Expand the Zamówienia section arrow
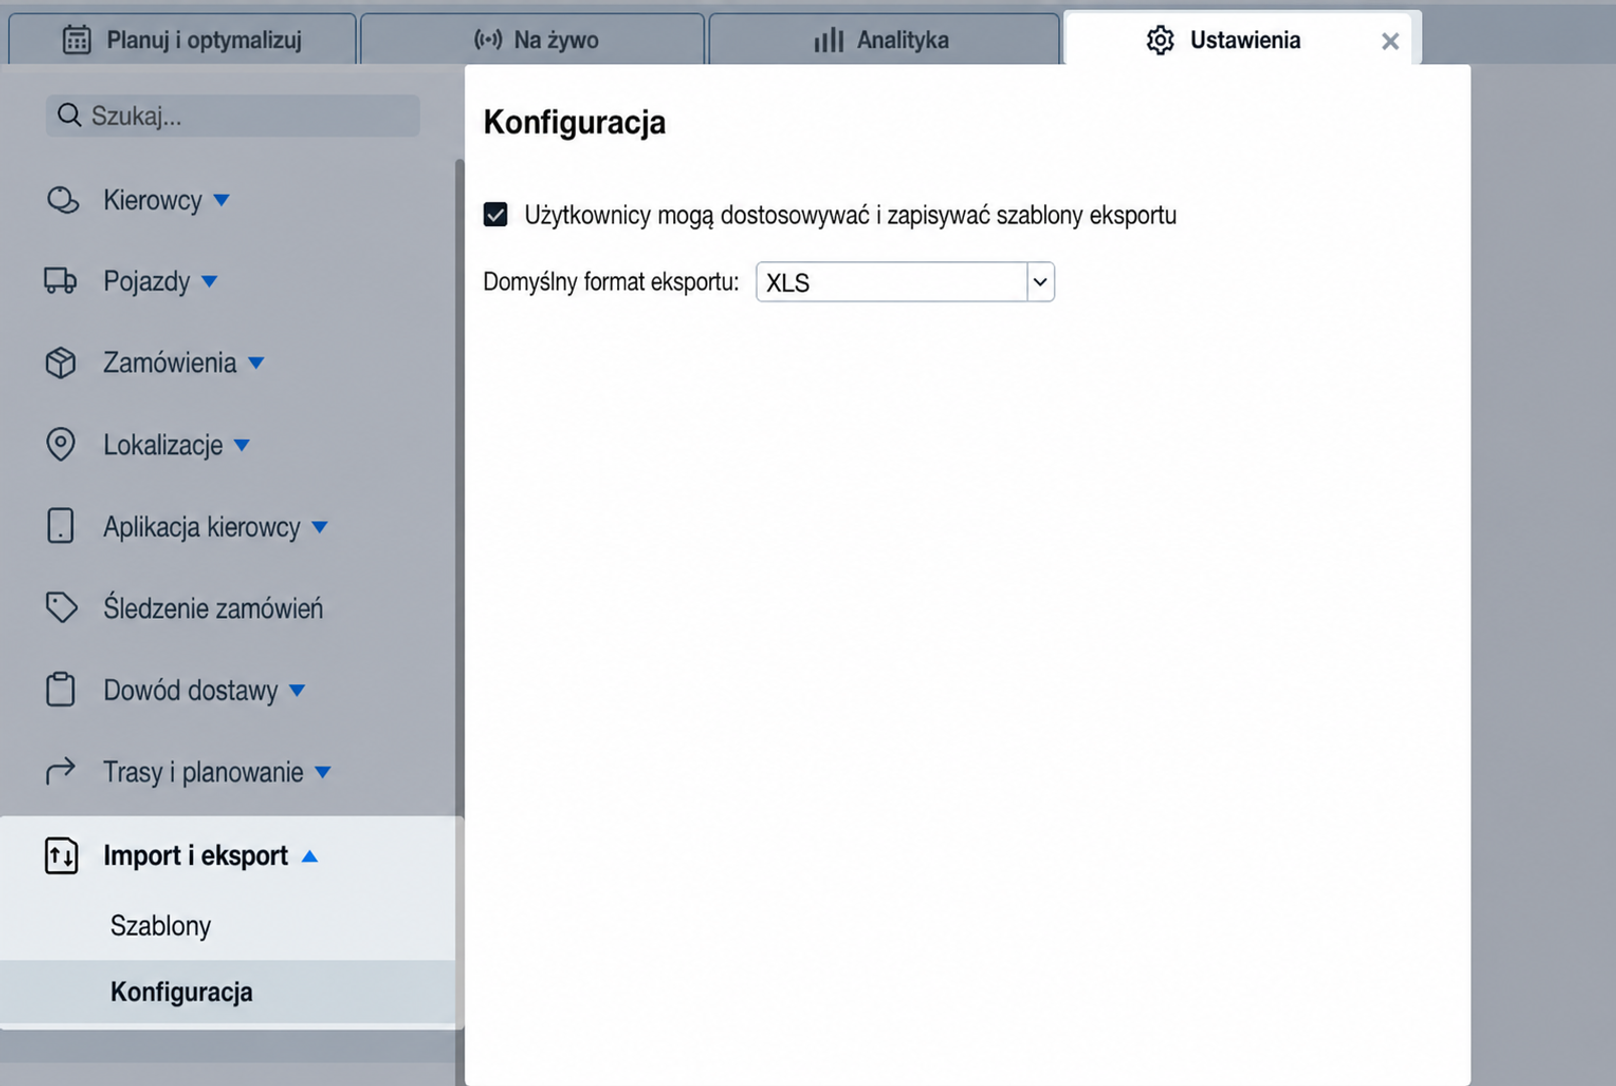This screenshot has width=1616, height=1086. pyautogui.click(x=256, y=363)
